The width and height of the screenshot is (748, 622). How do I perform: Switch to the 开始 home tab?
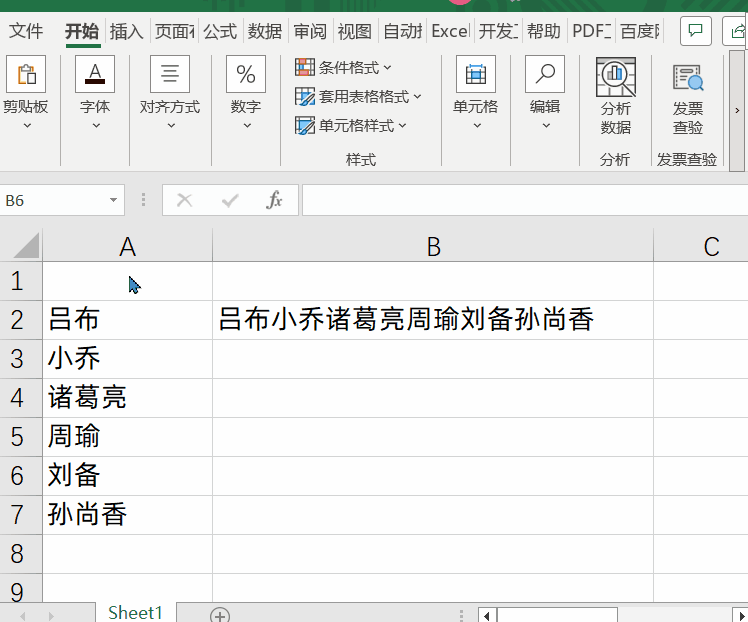82,31
